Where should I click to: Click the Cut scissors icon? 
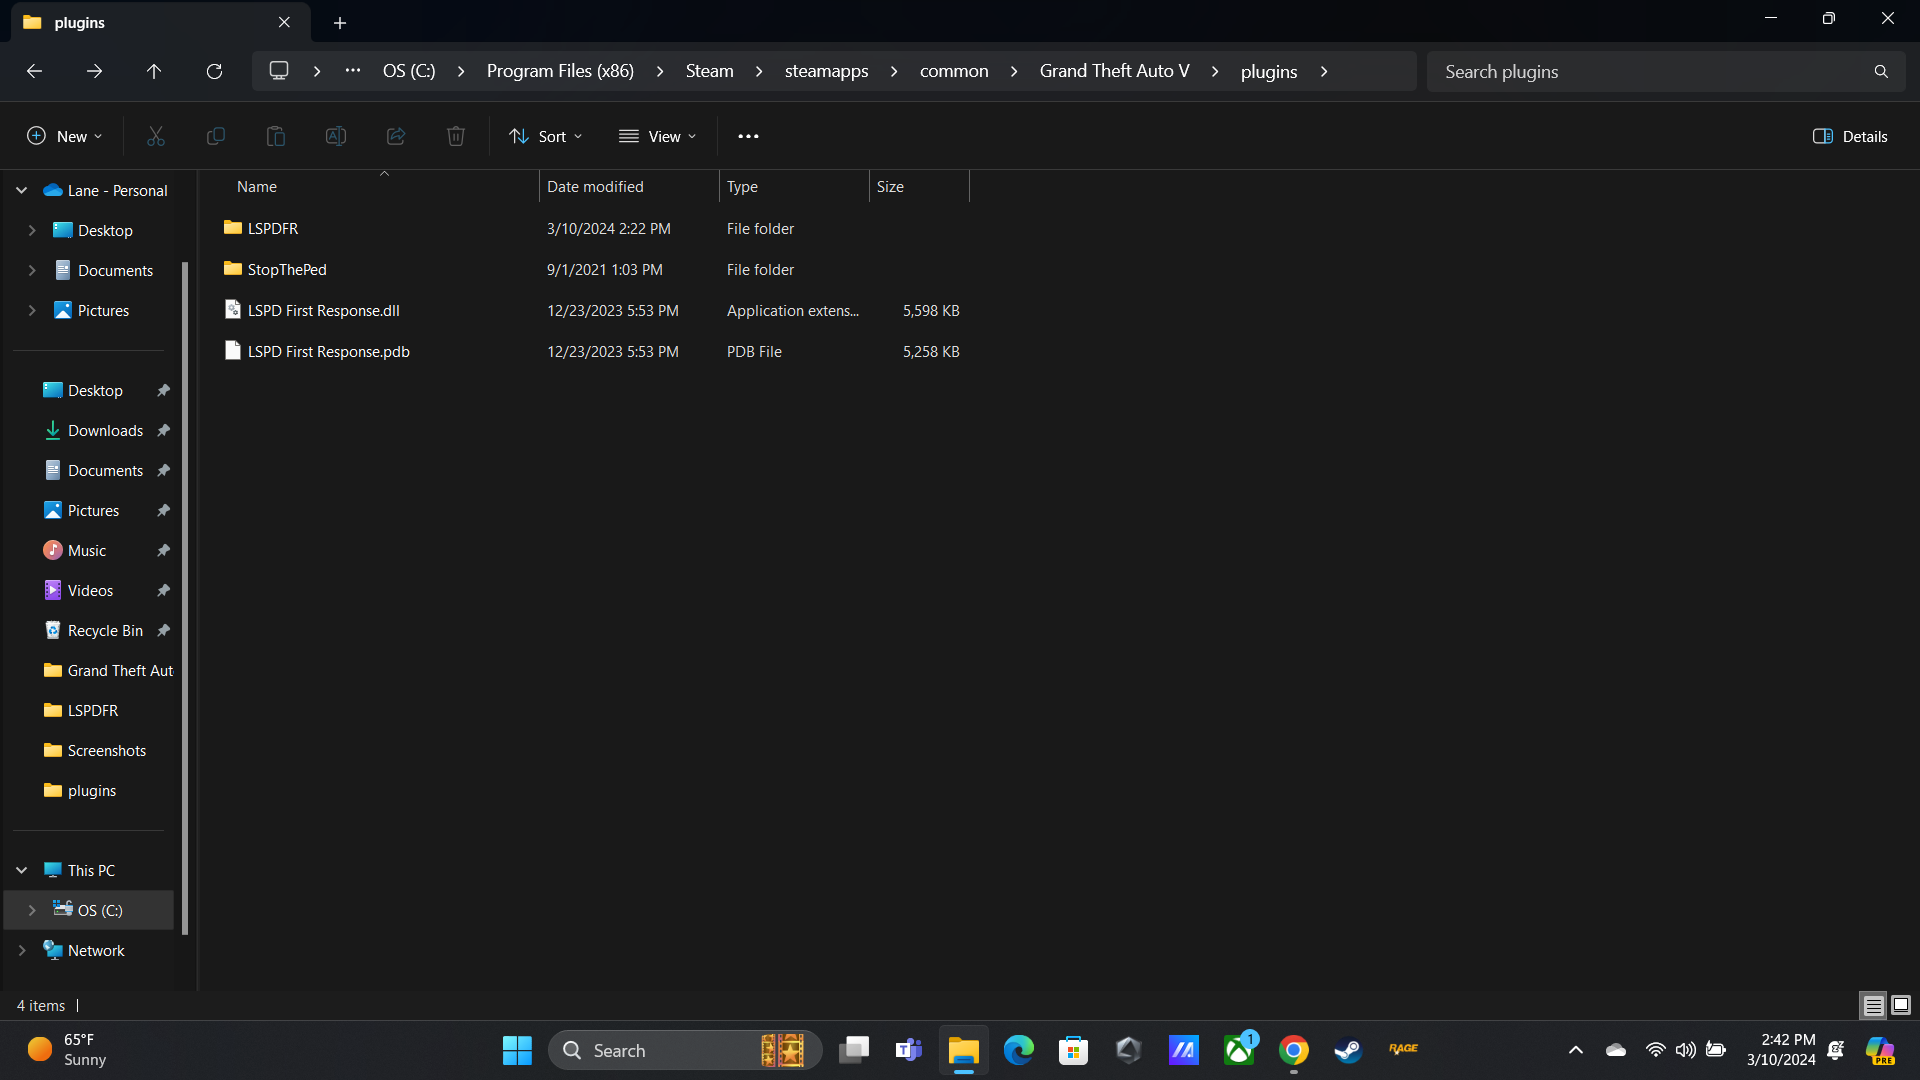tap(156, 136)
